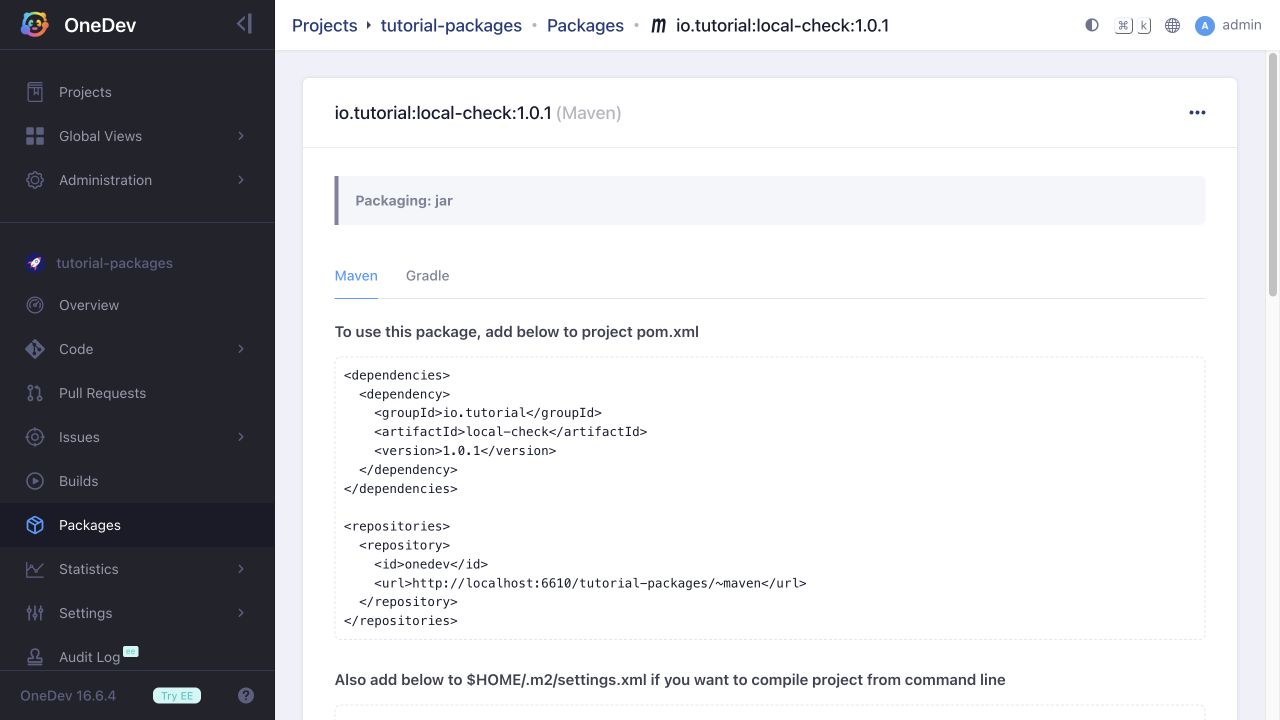Click the Packages cube icon
The height and width of the screenshot is (720, 1280).
(35, 525)
